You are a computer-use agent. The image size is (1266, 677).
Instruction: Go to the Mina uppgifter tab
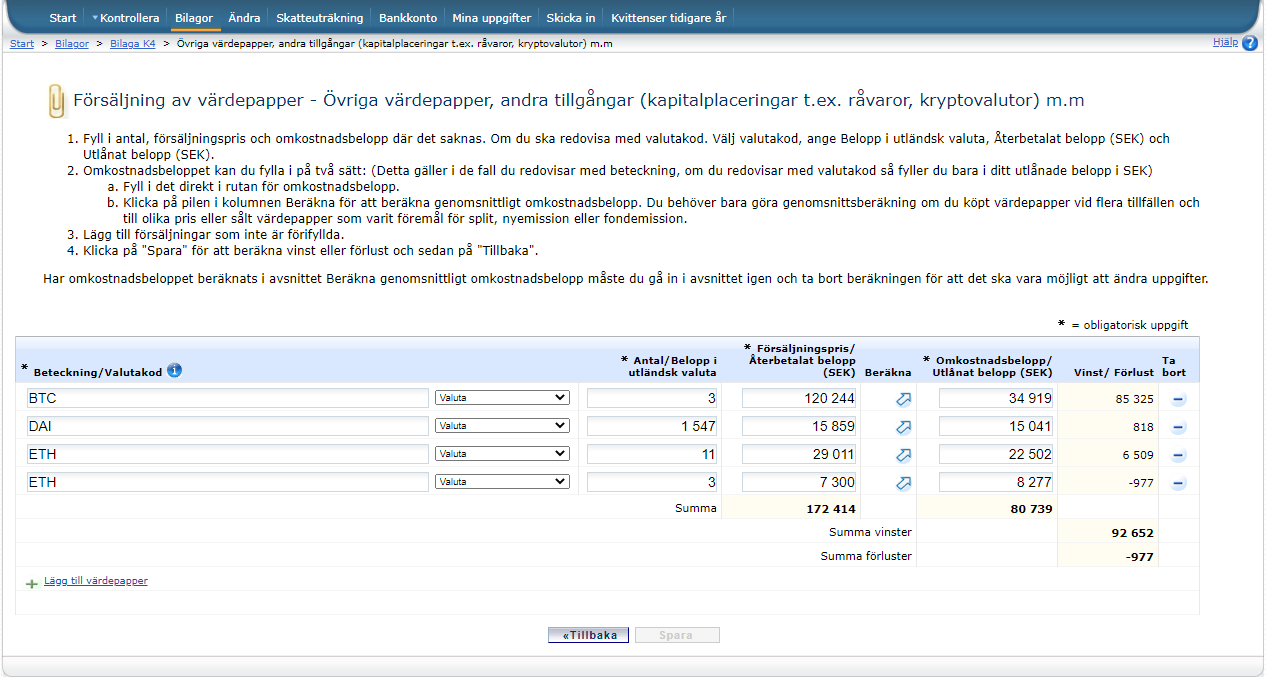(x=491, y=18)
